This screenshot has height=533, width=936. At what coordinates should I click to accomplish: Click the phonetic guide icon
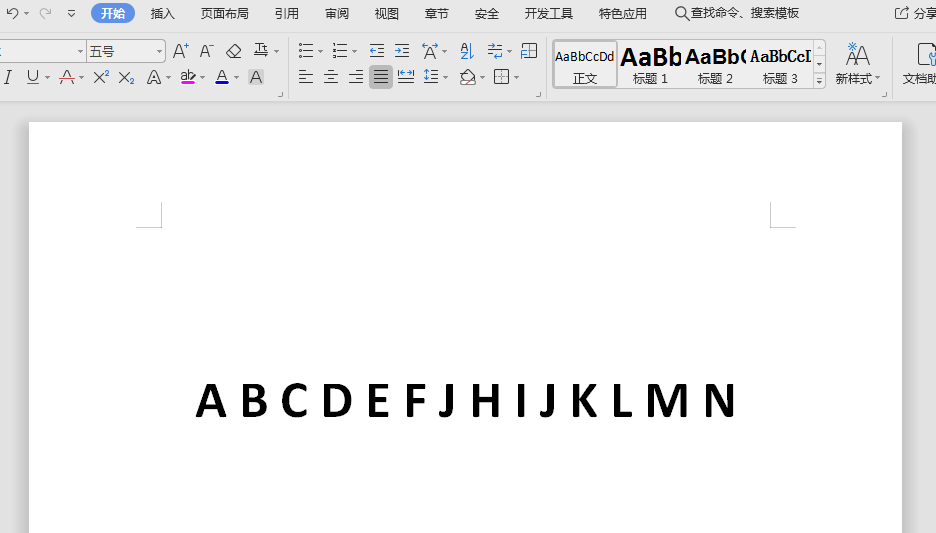pos(261,51)
